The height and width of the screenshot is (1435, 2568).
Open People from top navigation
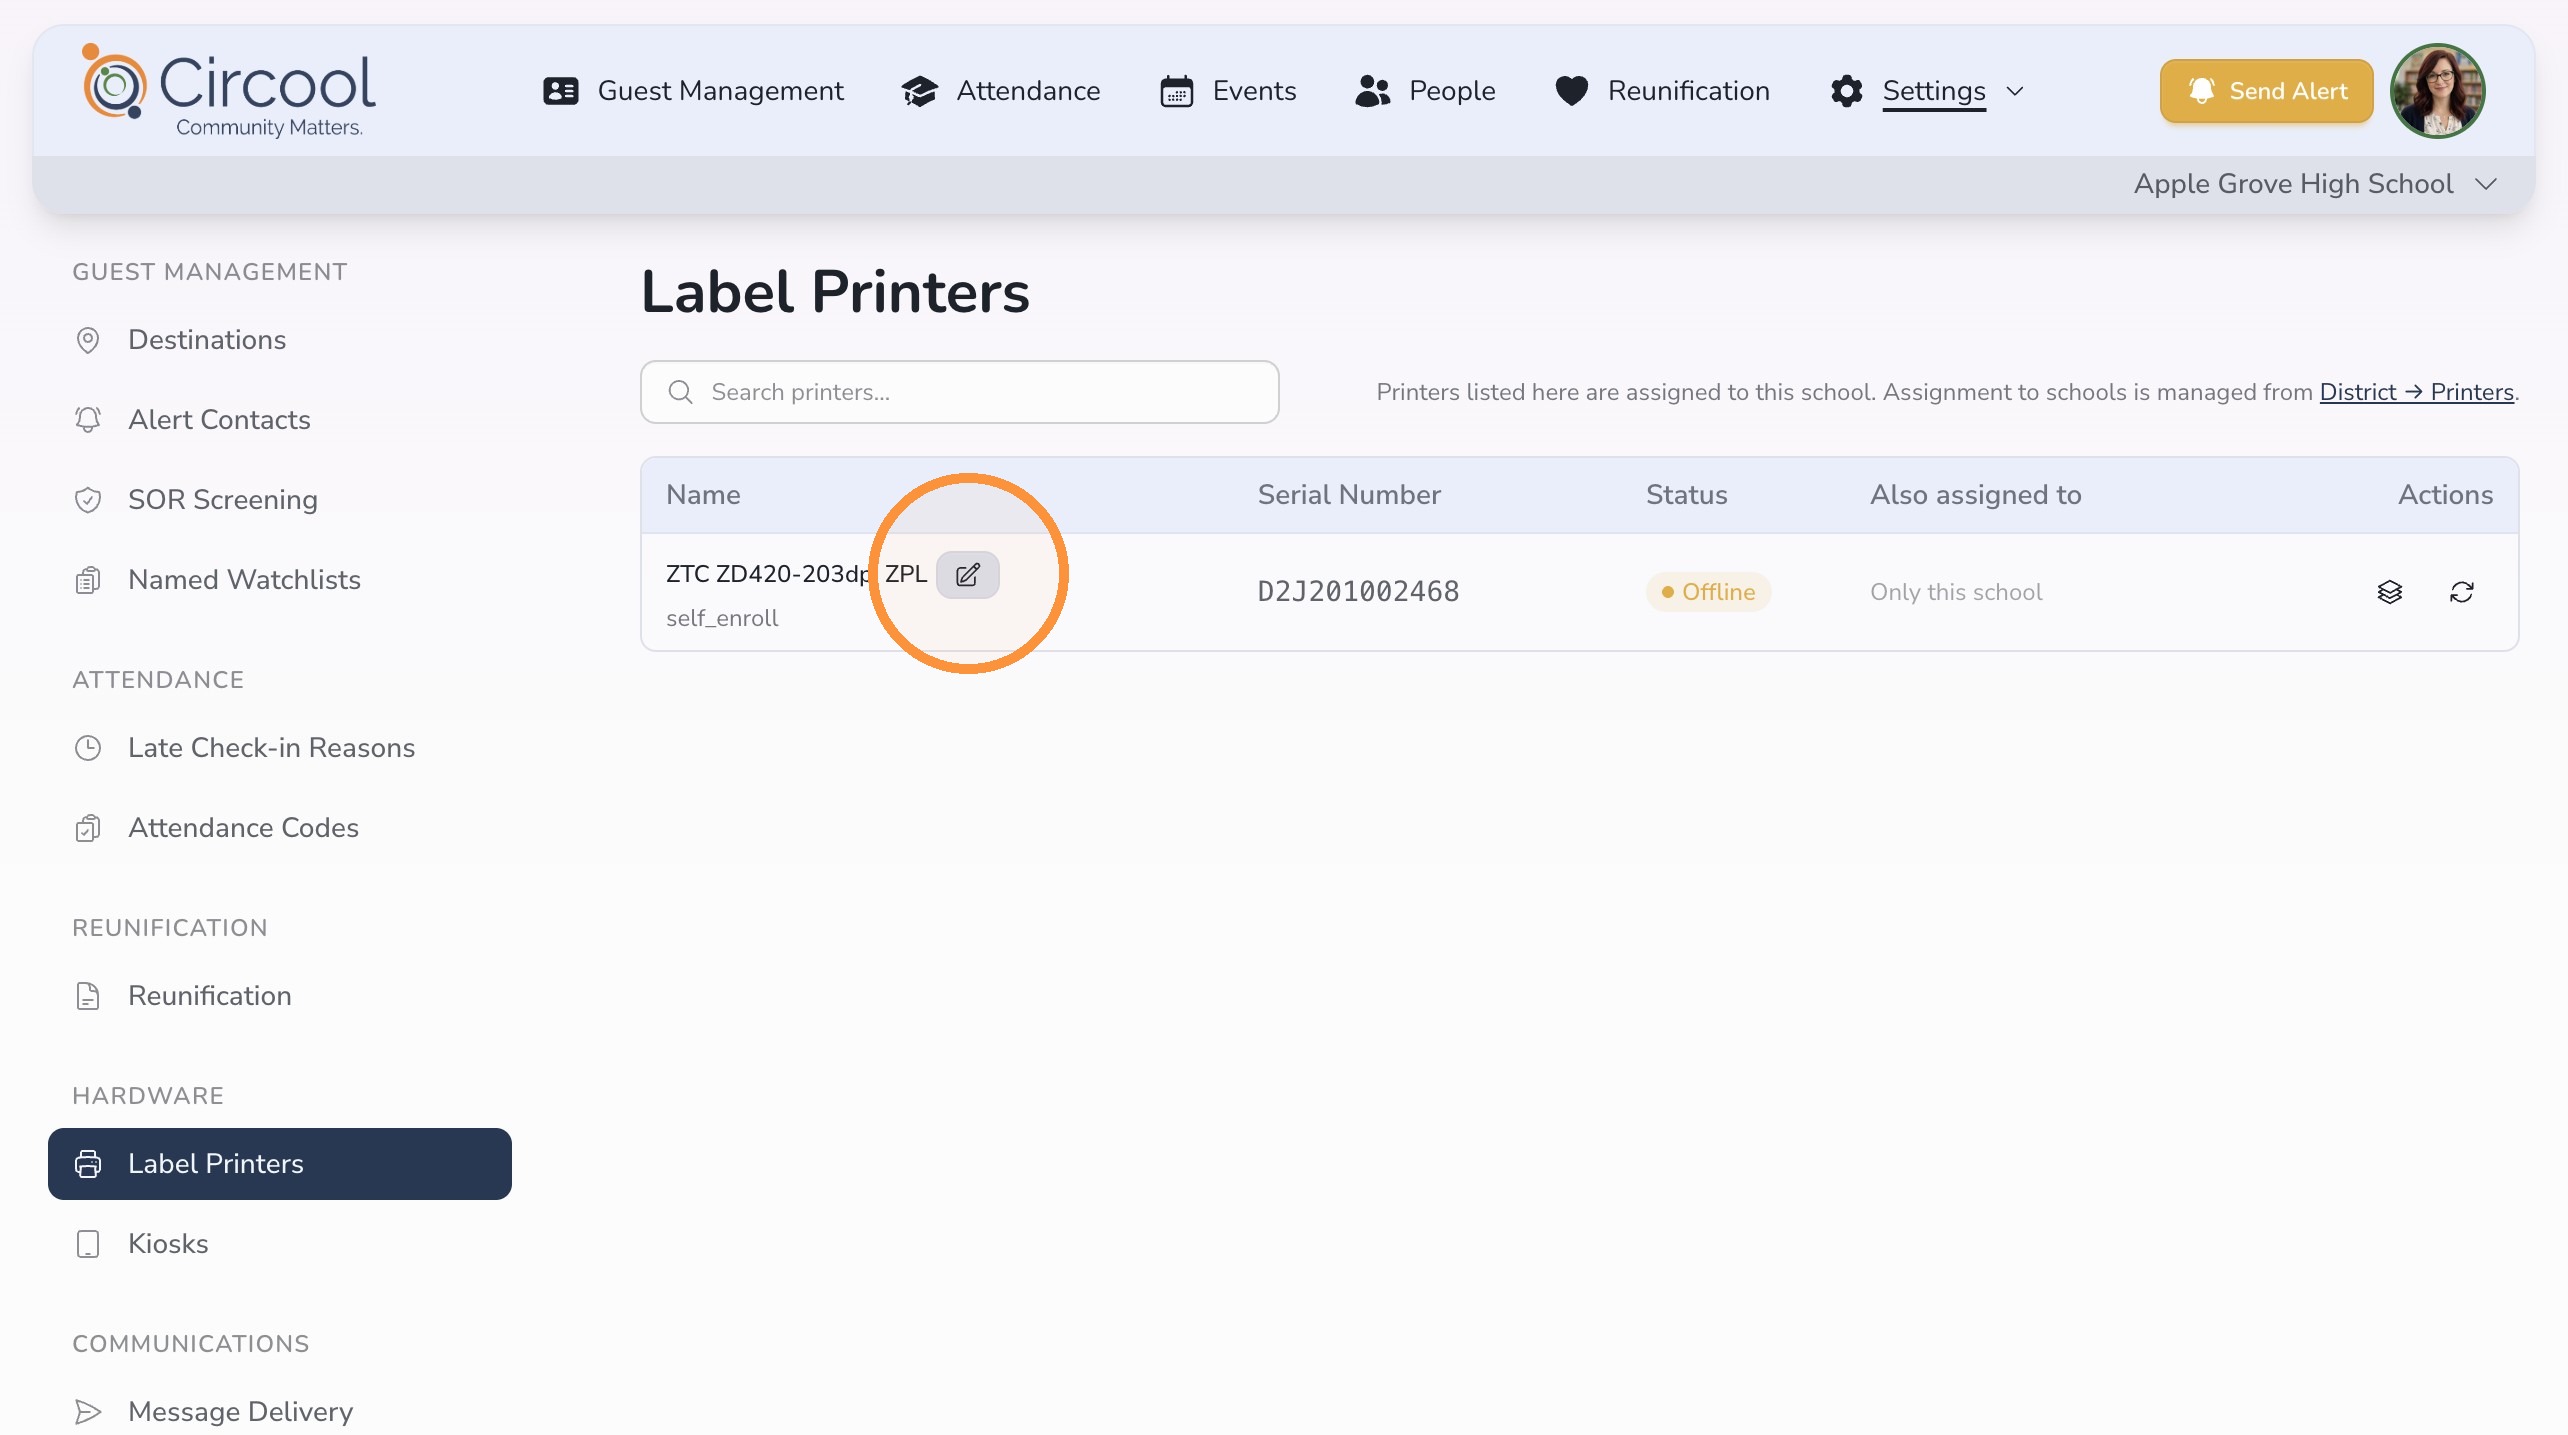pyautogui.click(x=1425, y=91)
